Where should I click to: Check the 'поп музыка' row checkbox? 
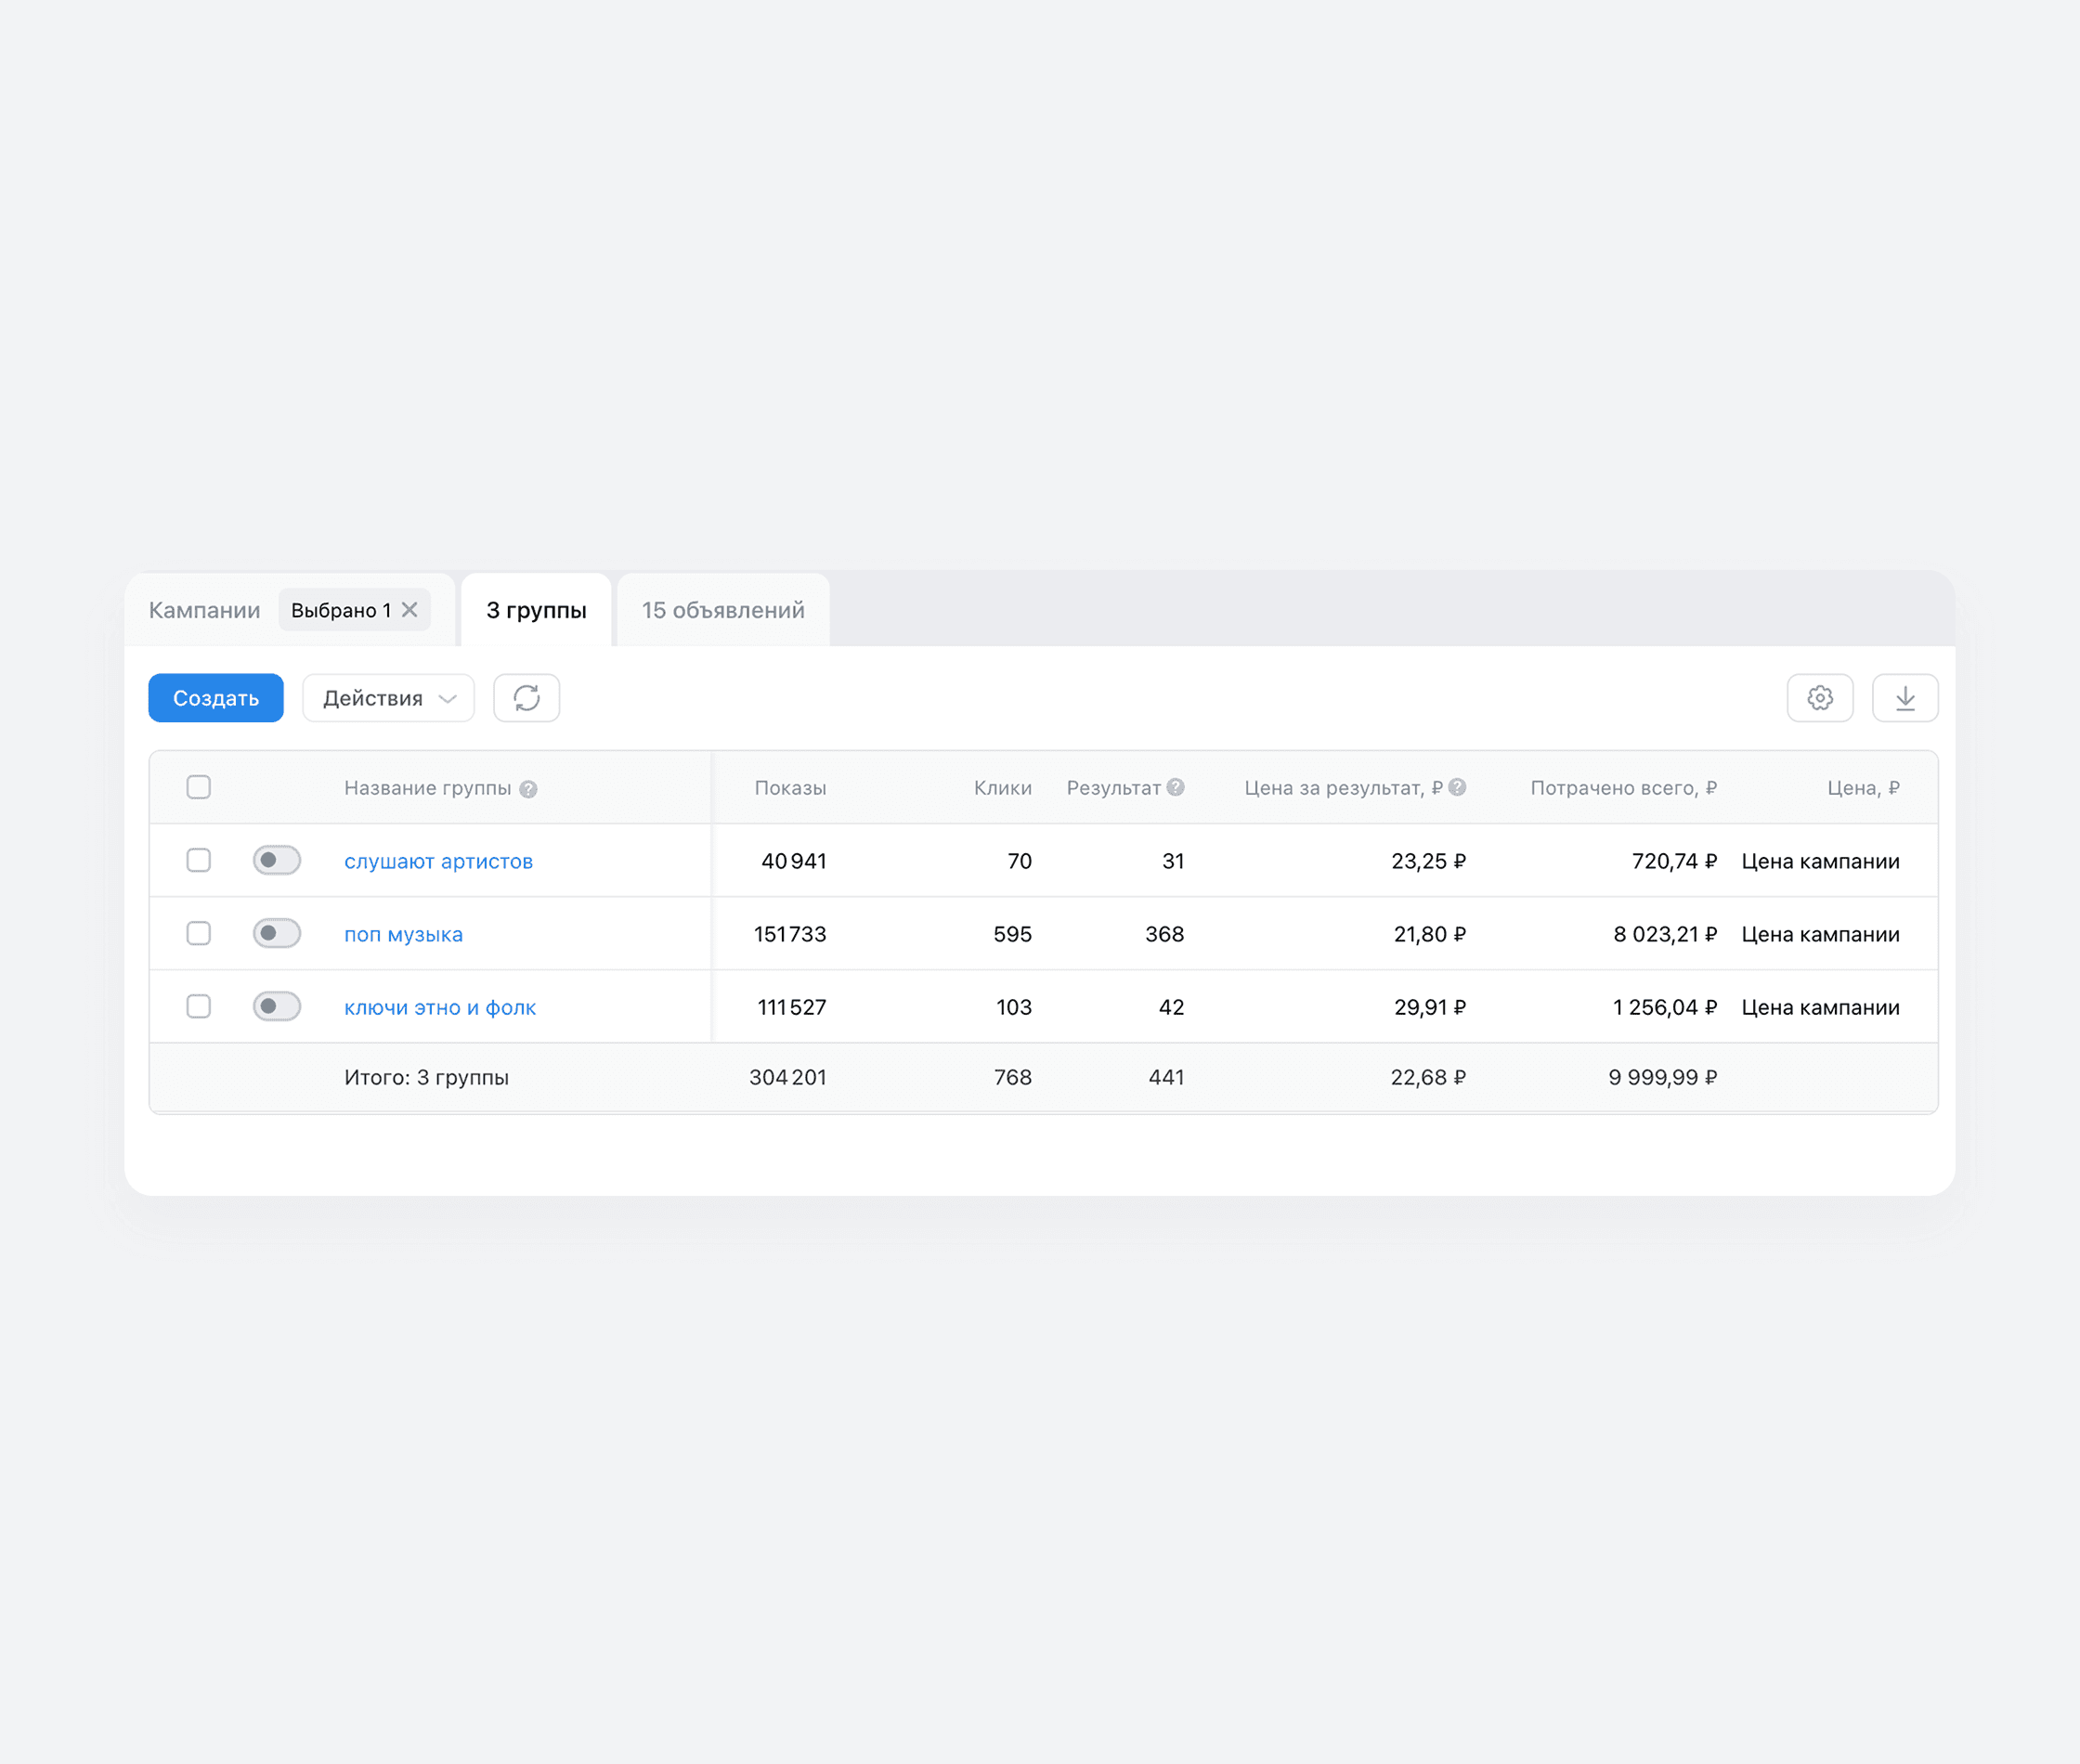click(199, 933)
